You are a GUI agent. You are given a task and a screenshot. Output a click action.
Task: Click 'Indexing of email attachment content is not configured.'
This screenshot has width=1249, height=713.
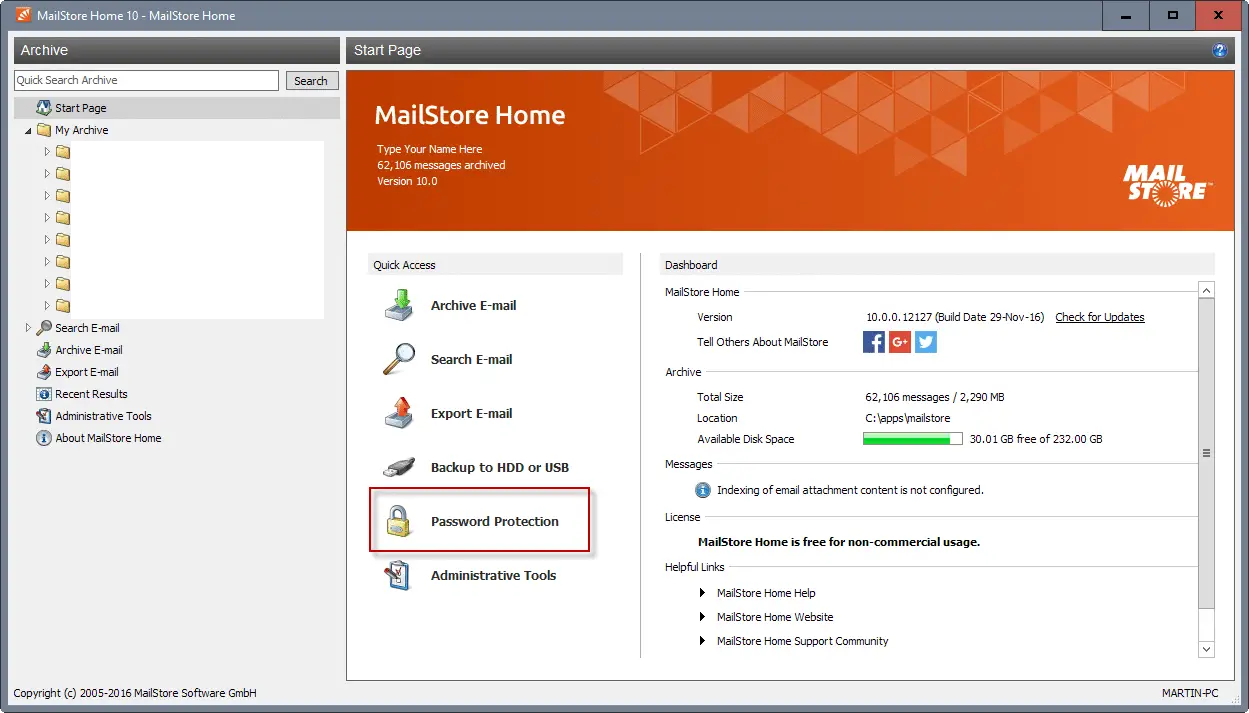click(x=850, y=490)
